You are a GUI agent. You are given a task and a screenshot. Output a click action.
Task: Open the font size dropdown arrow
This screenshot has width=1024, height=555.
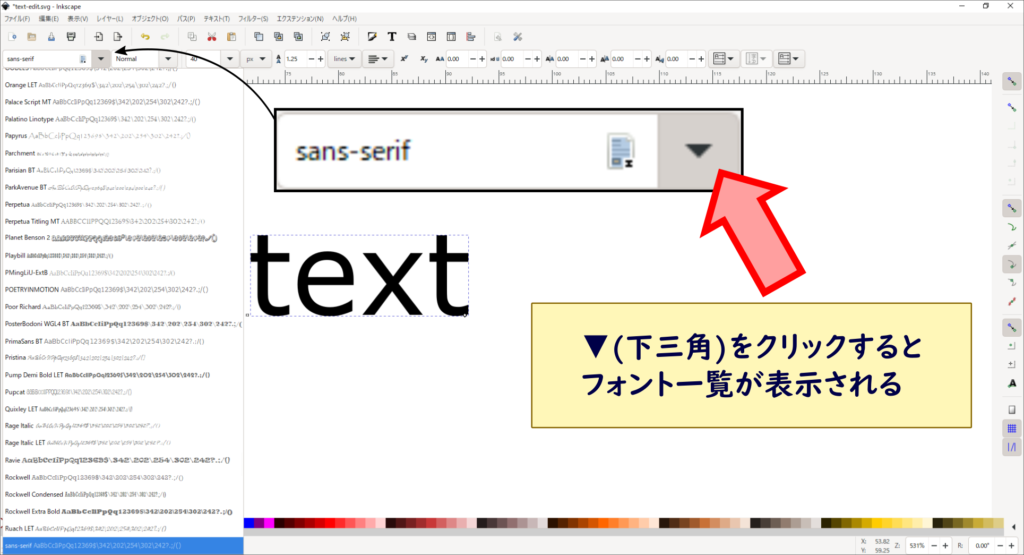tap(229, 59)
